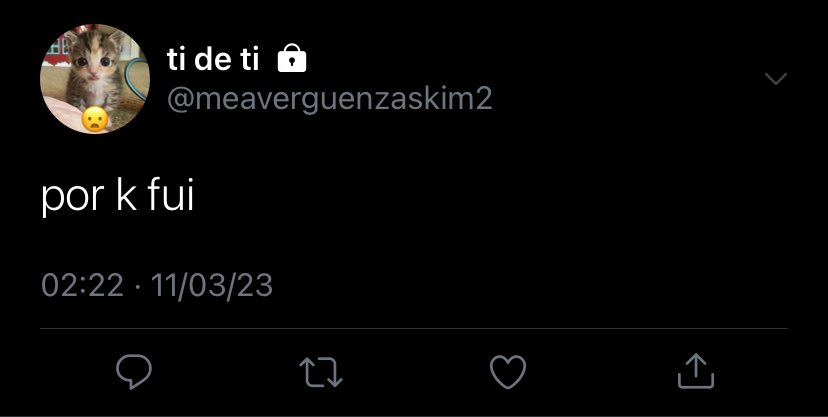The width and height of the screenshot is (828, 417).
Task: Open the protected account lock badge
Action: (292, 59)
